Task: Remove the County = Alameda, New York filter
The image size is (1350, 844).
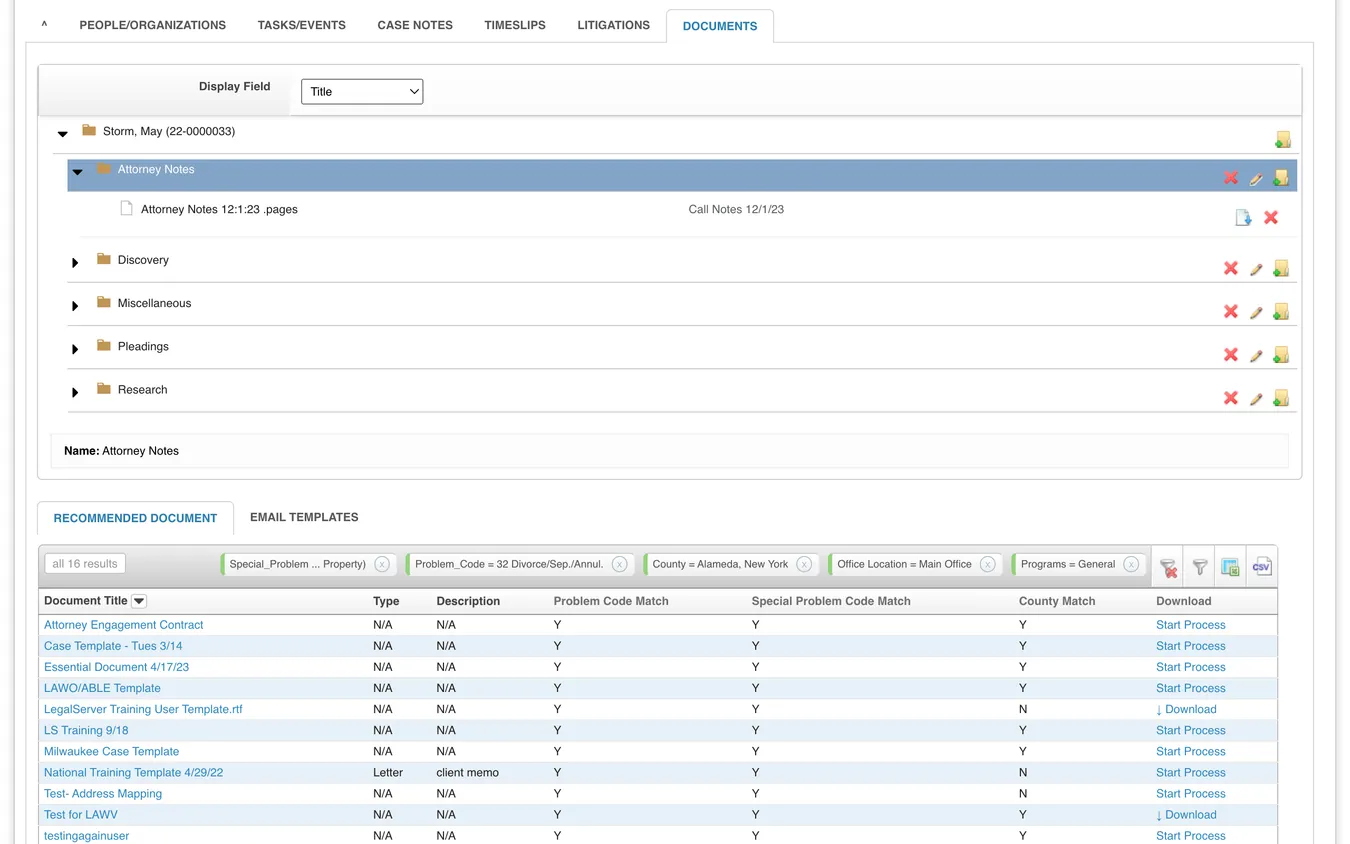Action: tap(805, 564)
